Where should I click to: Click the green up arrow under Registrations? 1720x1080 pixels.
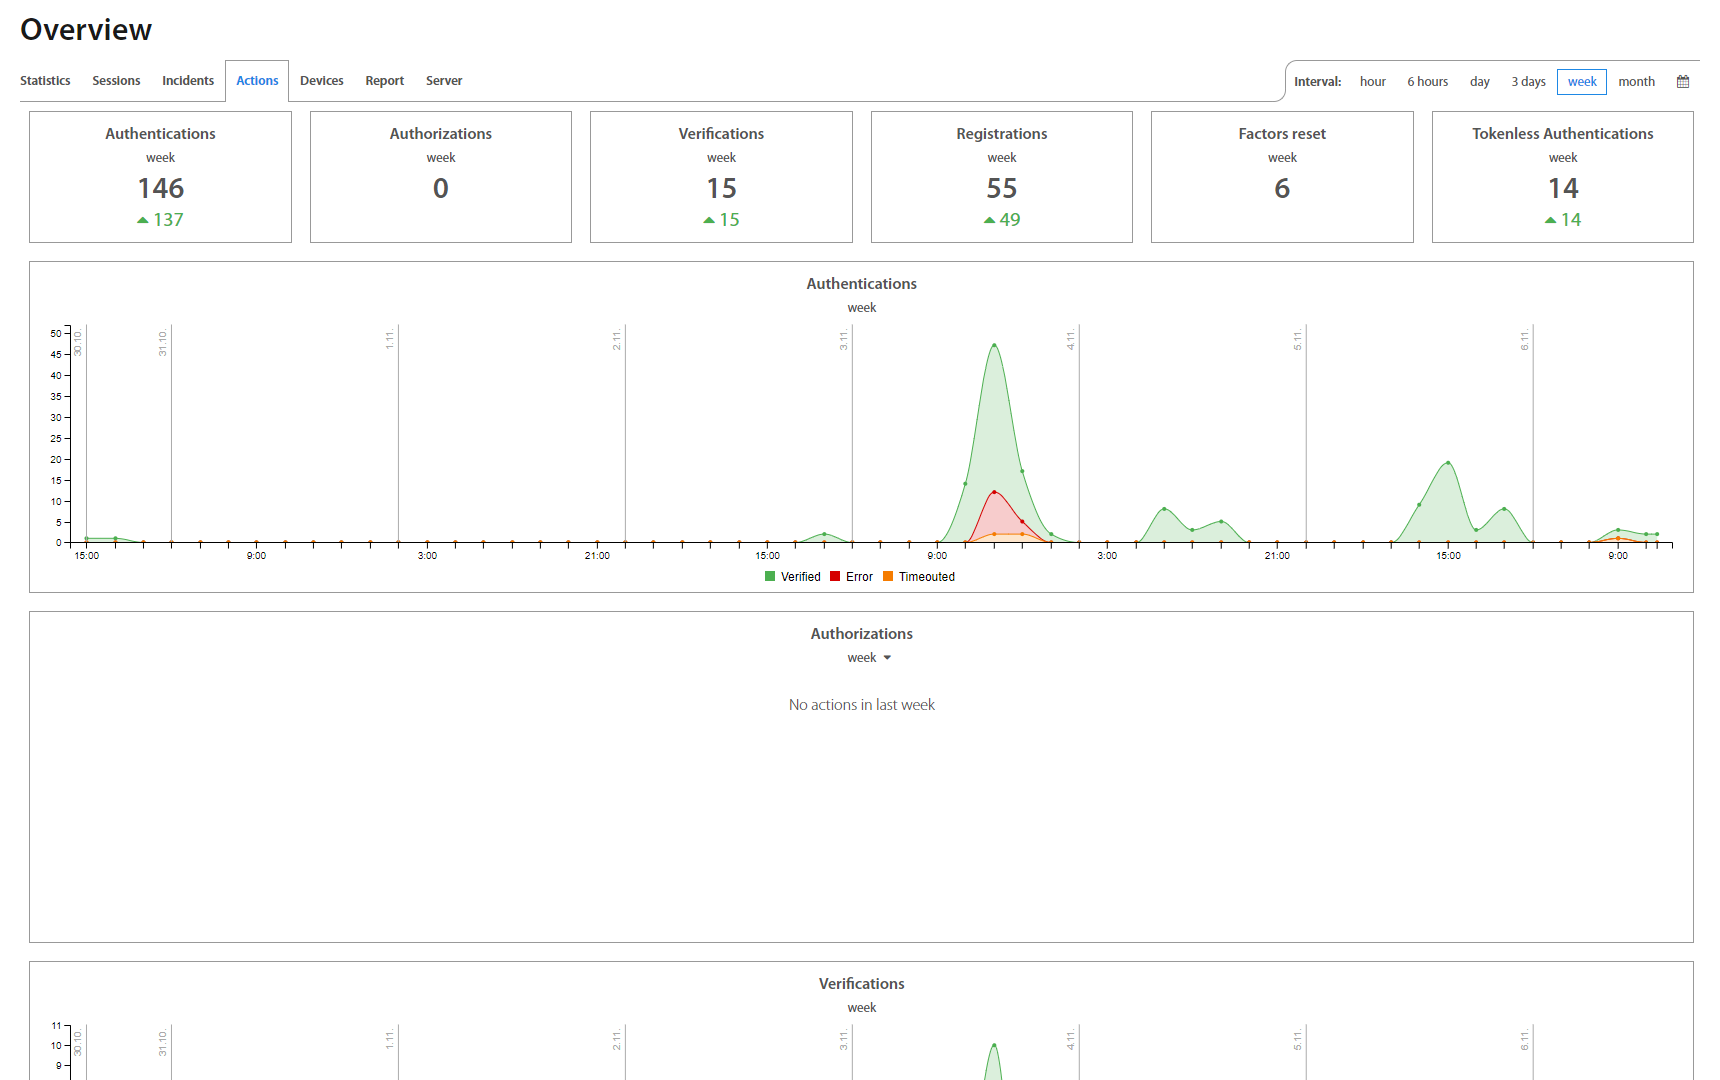(x=989, y=220)
